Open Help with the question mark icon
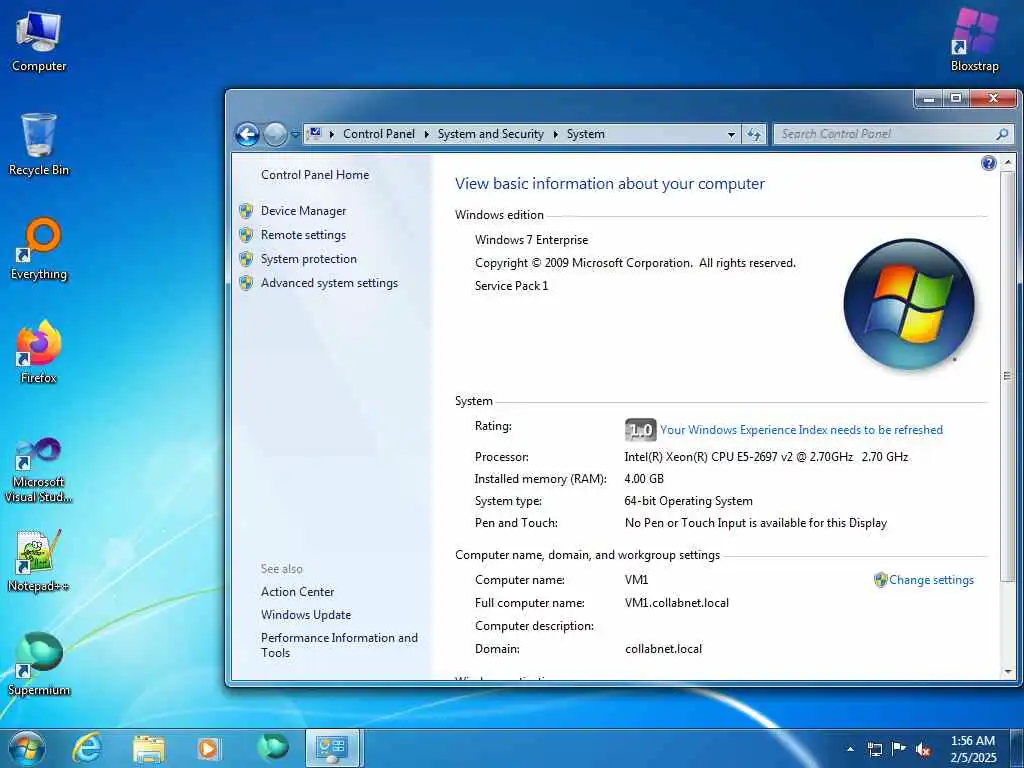Screen dimensions: 1024x768 (988, 163)
